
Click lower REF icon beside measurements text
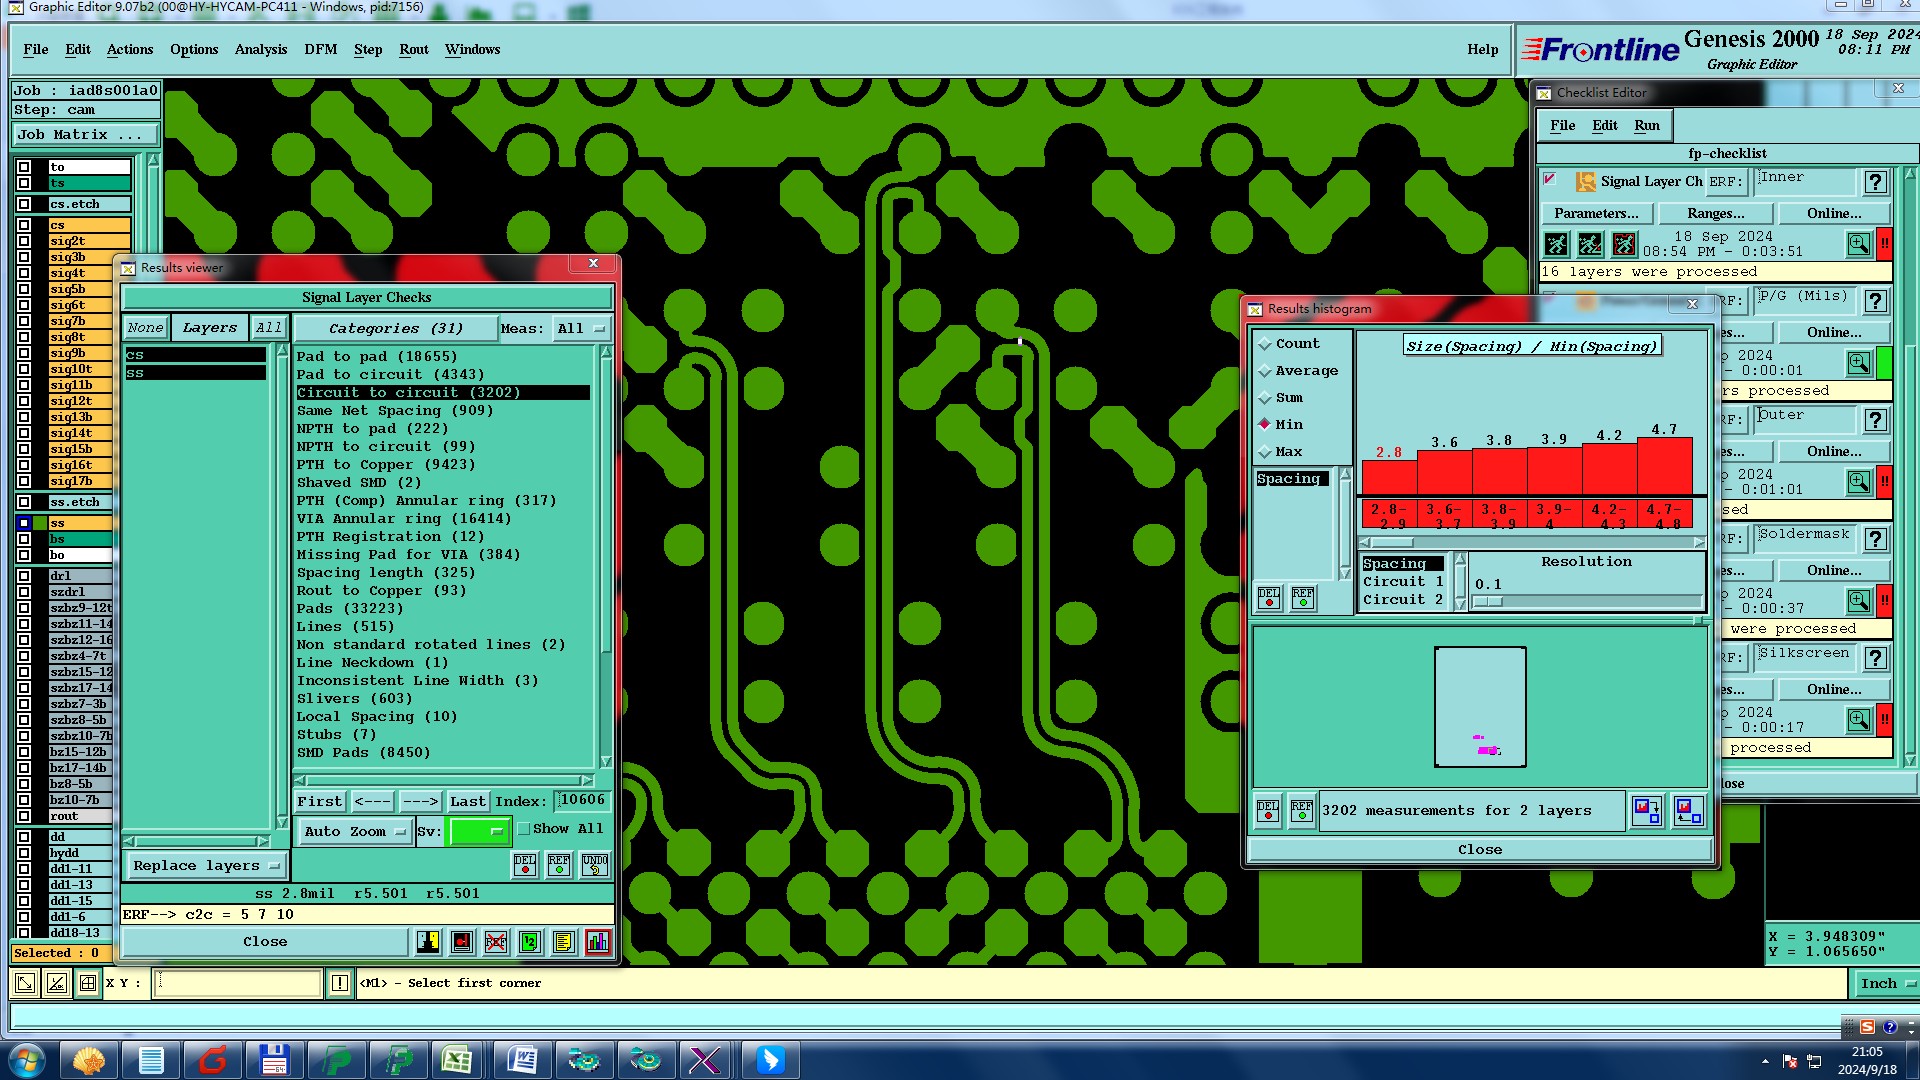coord(1302,811)
